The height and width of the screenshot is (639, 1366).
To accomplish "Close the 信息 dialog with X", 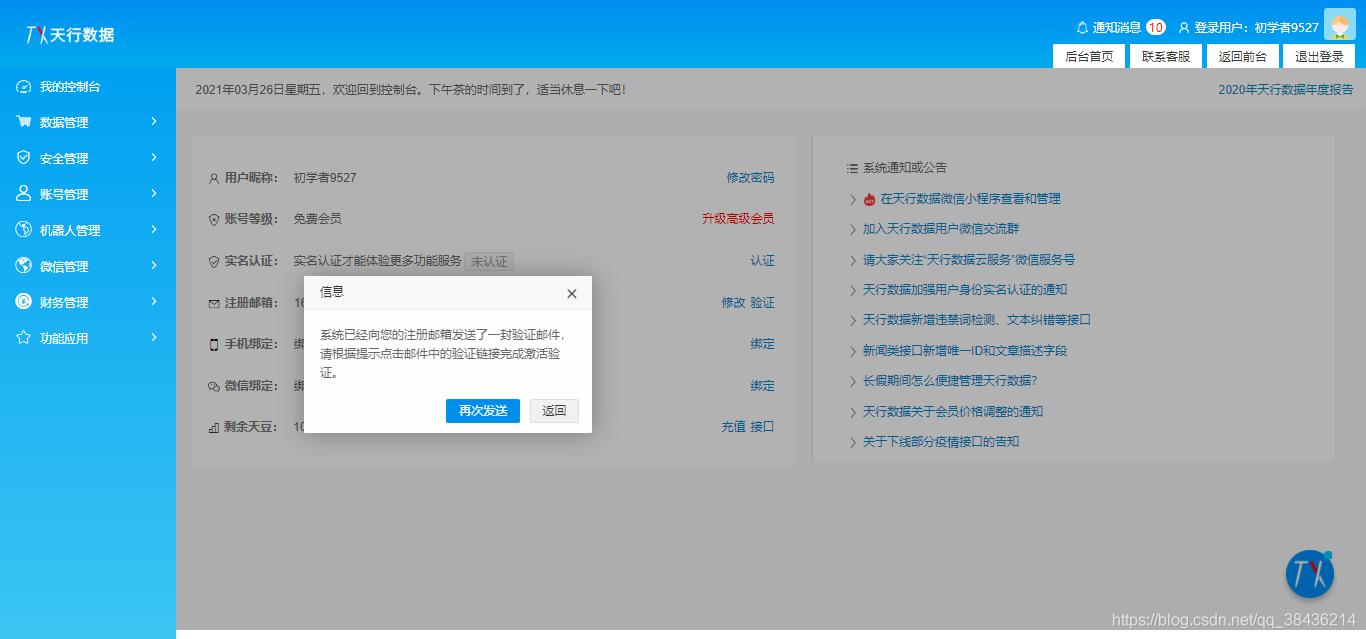I will [572, 293].
